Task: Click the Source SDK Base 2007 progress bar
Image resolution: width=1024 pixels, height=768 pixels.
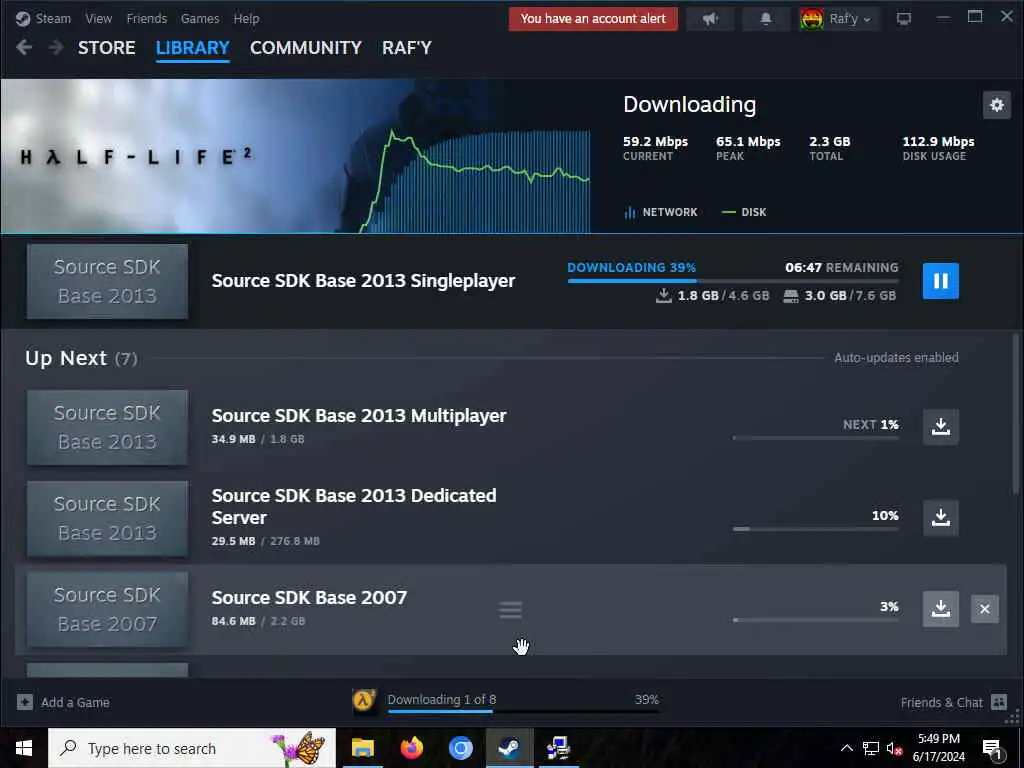Action: click(x=815, y=620)
